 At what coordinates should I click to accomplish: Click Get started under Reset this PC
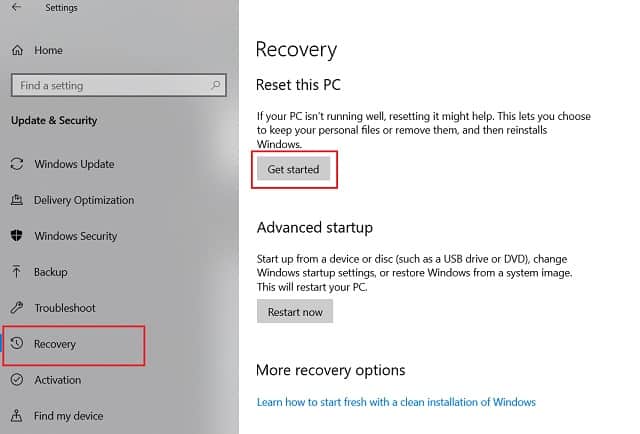293,169
